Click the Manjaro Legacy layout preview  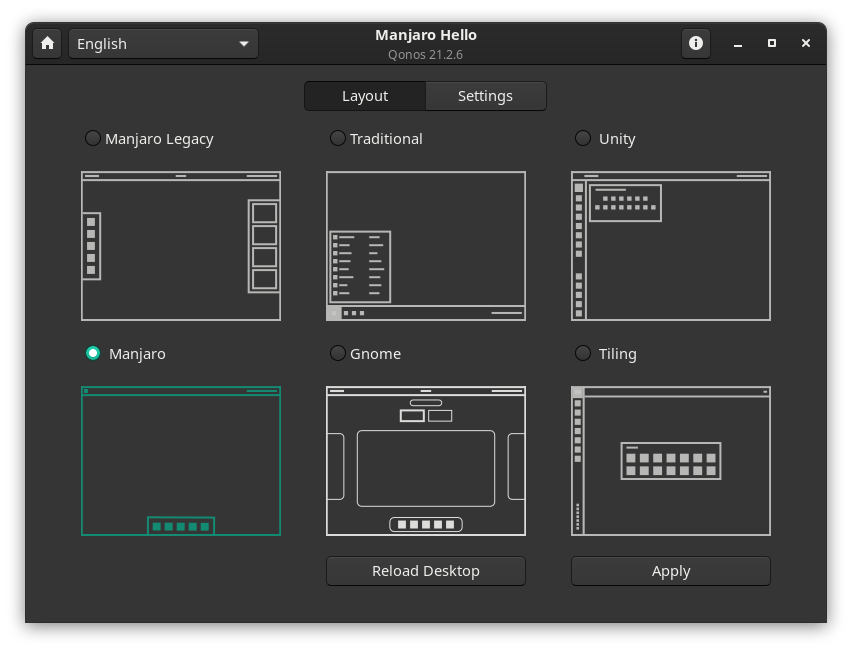click(181, 246)
